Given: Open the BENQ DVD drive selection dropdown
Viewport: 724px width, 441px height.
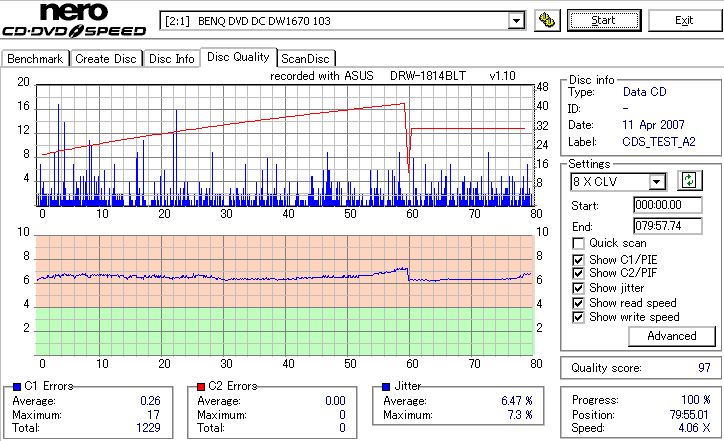Looking at the screenshot, I should click(516, 21).
